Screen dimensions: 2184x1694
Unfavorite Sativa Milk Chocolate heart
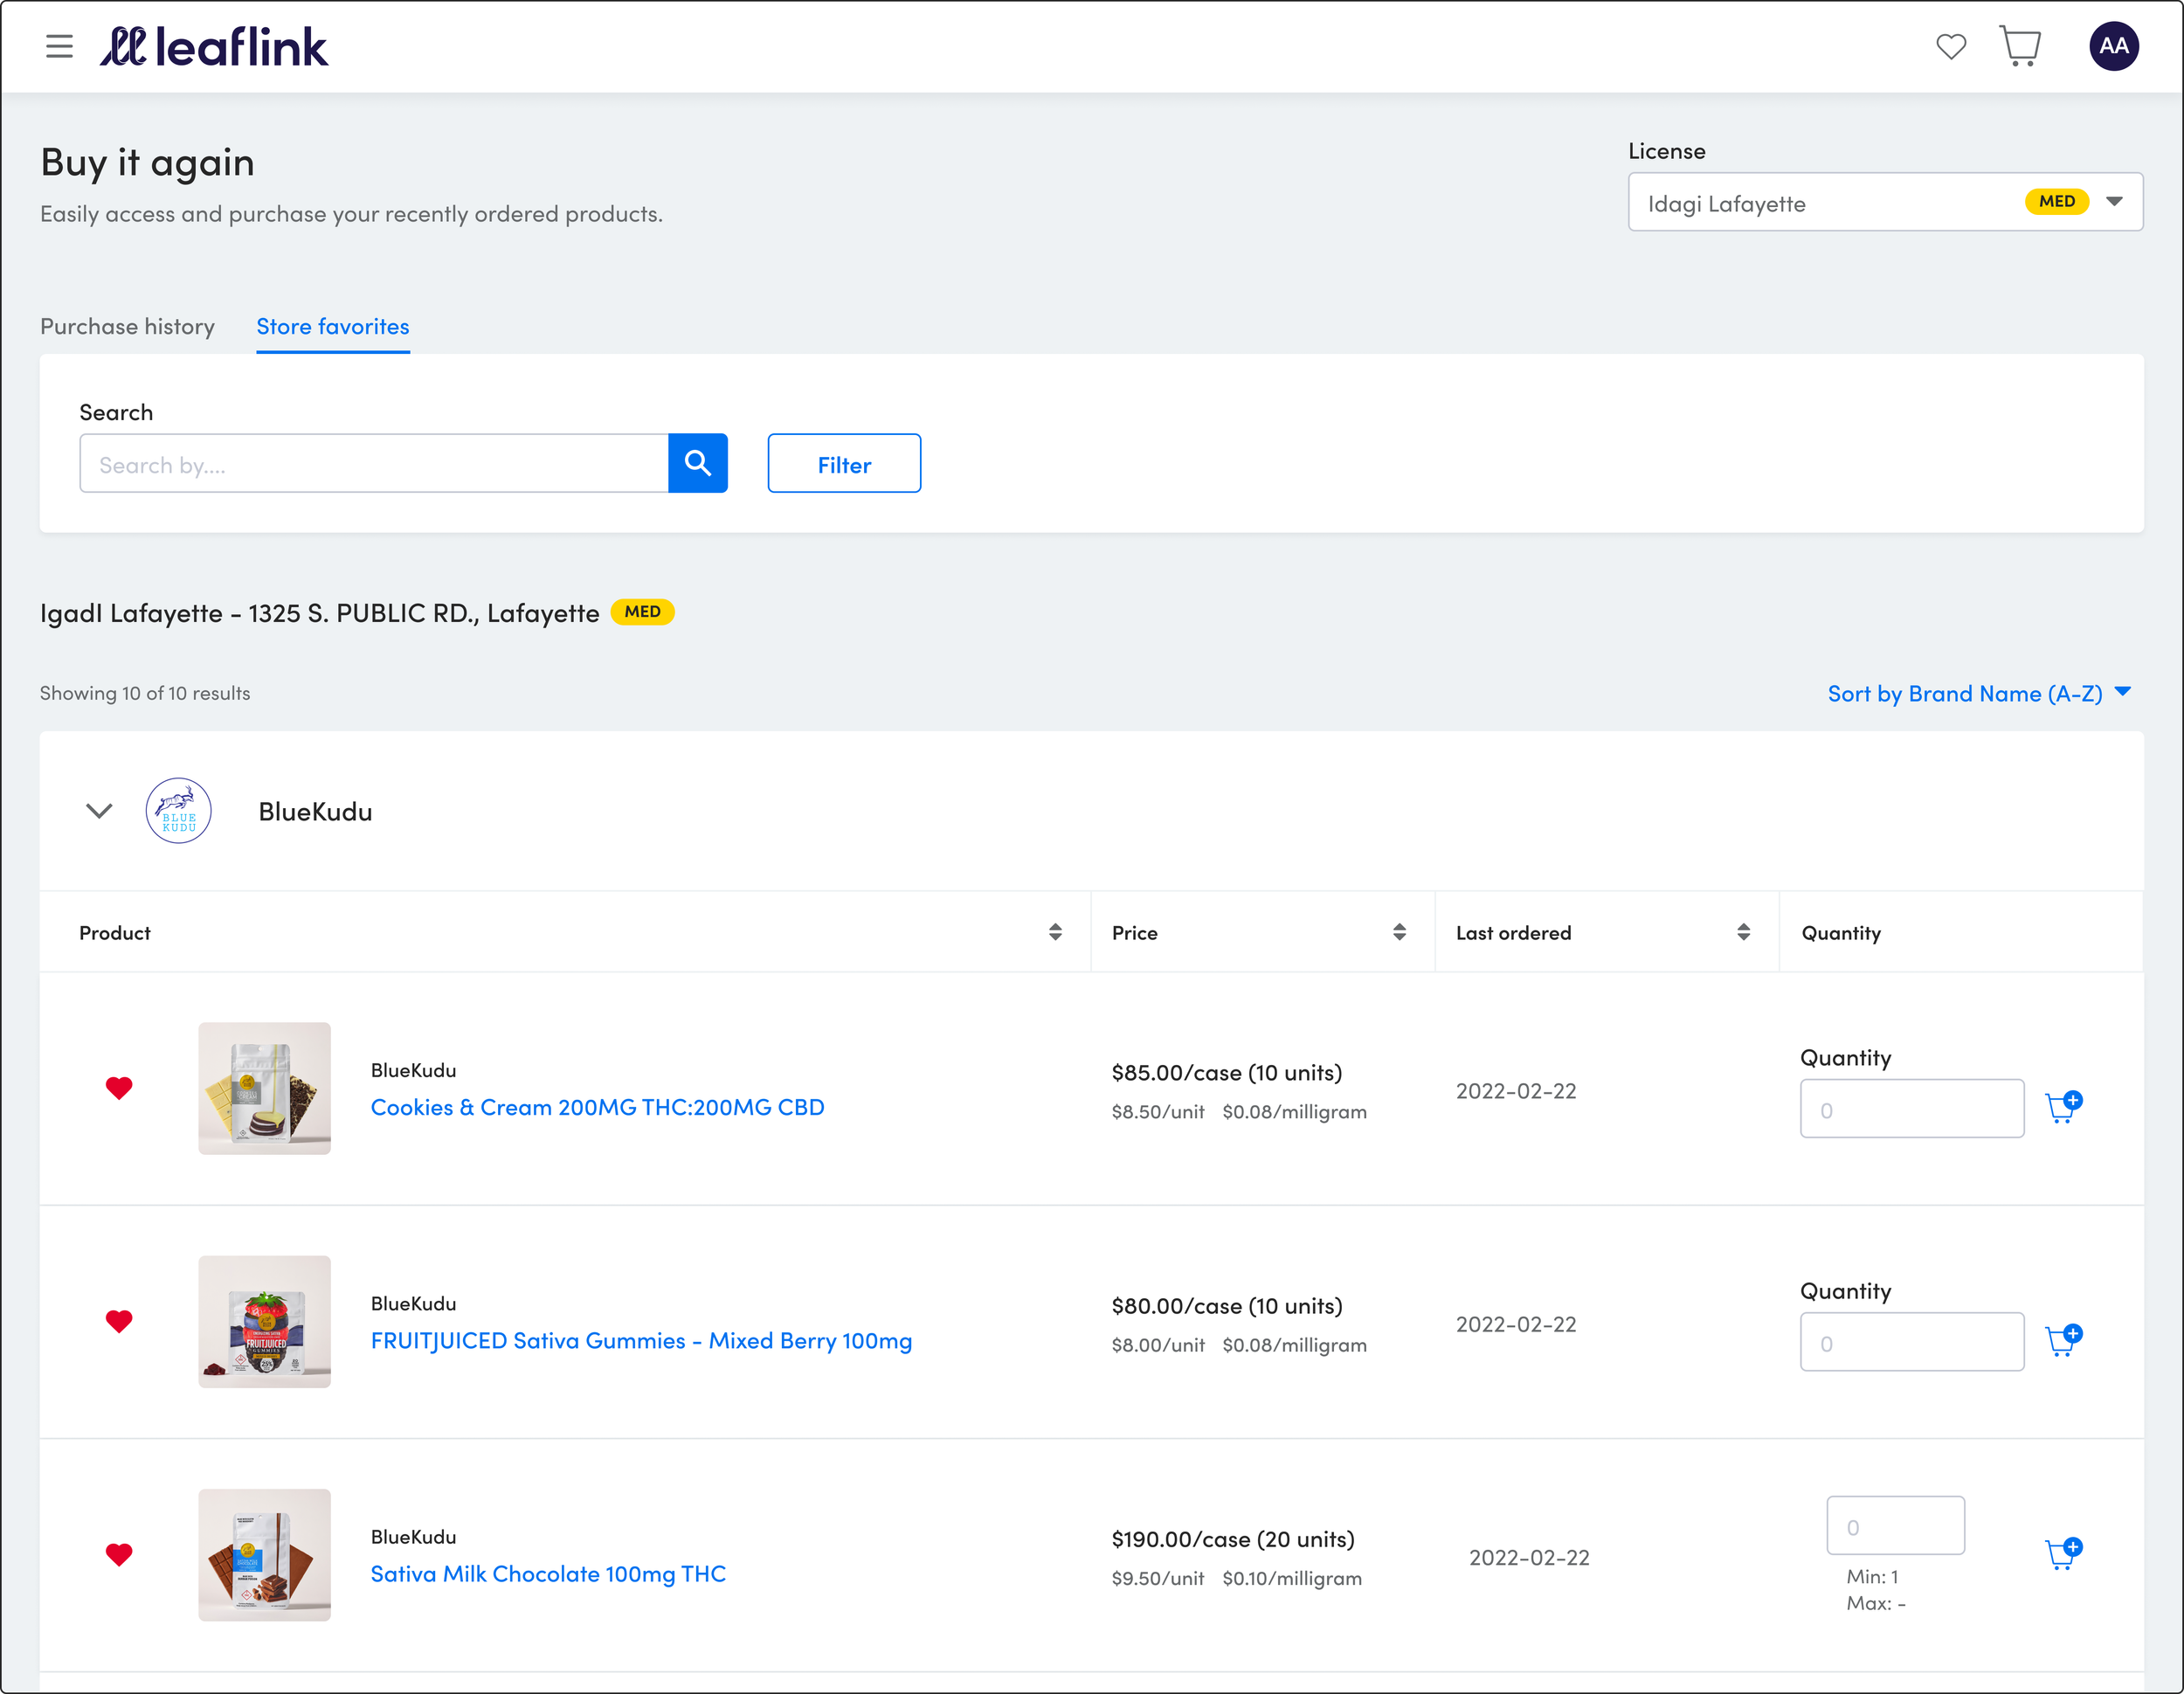pyautogui.click(x=119, y=1554)
